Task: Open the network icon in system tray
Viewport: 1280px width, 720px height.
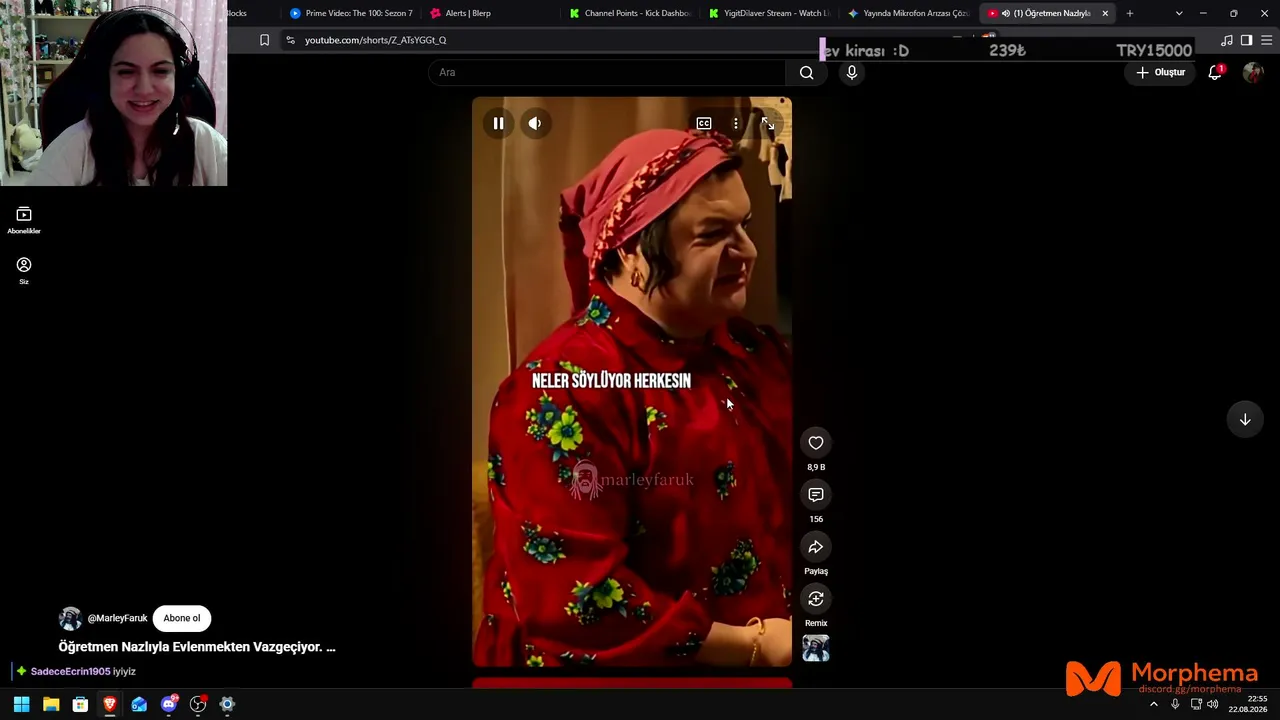Action: (x=1196, y=704)
